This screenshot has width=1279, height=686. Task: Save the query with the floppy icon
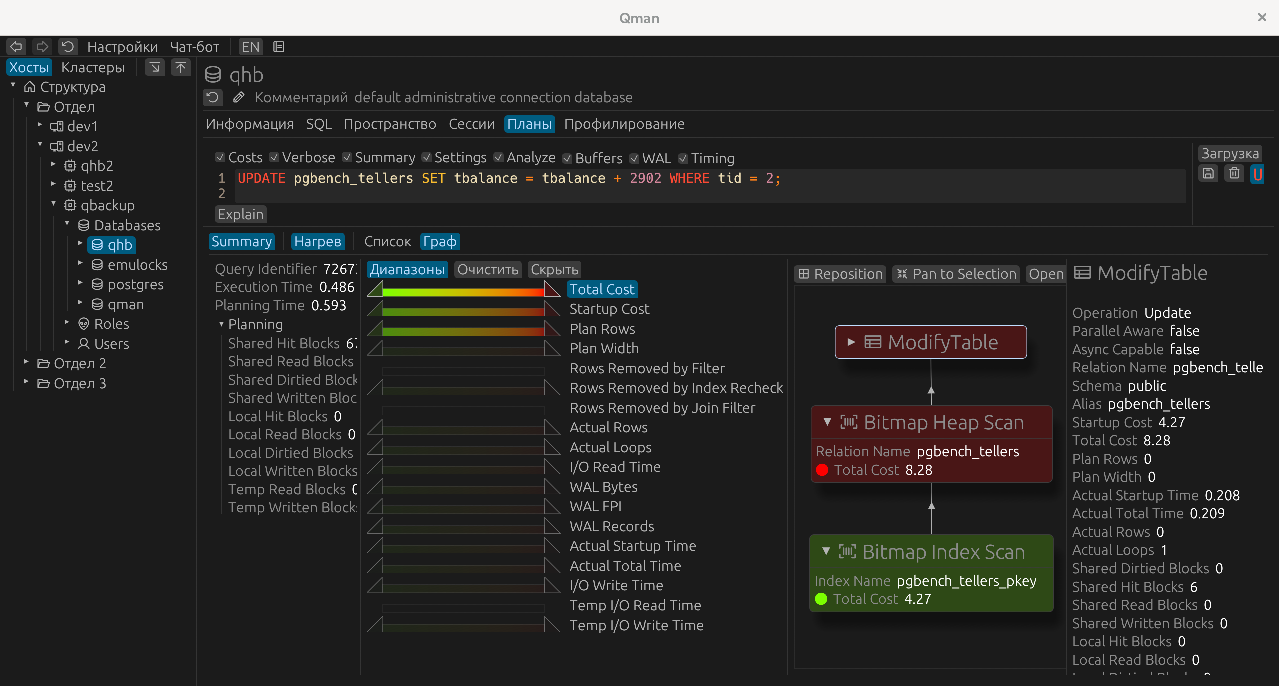pos(1208,174)
